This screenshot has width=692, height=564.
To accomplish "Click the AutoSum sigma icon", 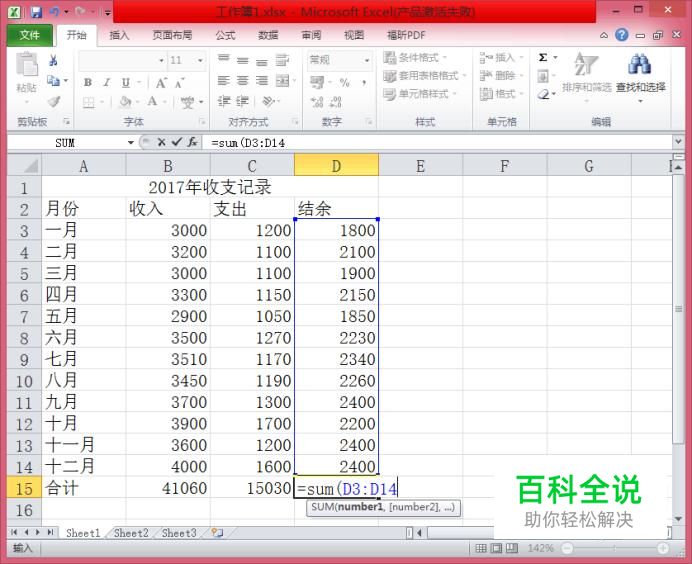I will [x=543, y=57].
